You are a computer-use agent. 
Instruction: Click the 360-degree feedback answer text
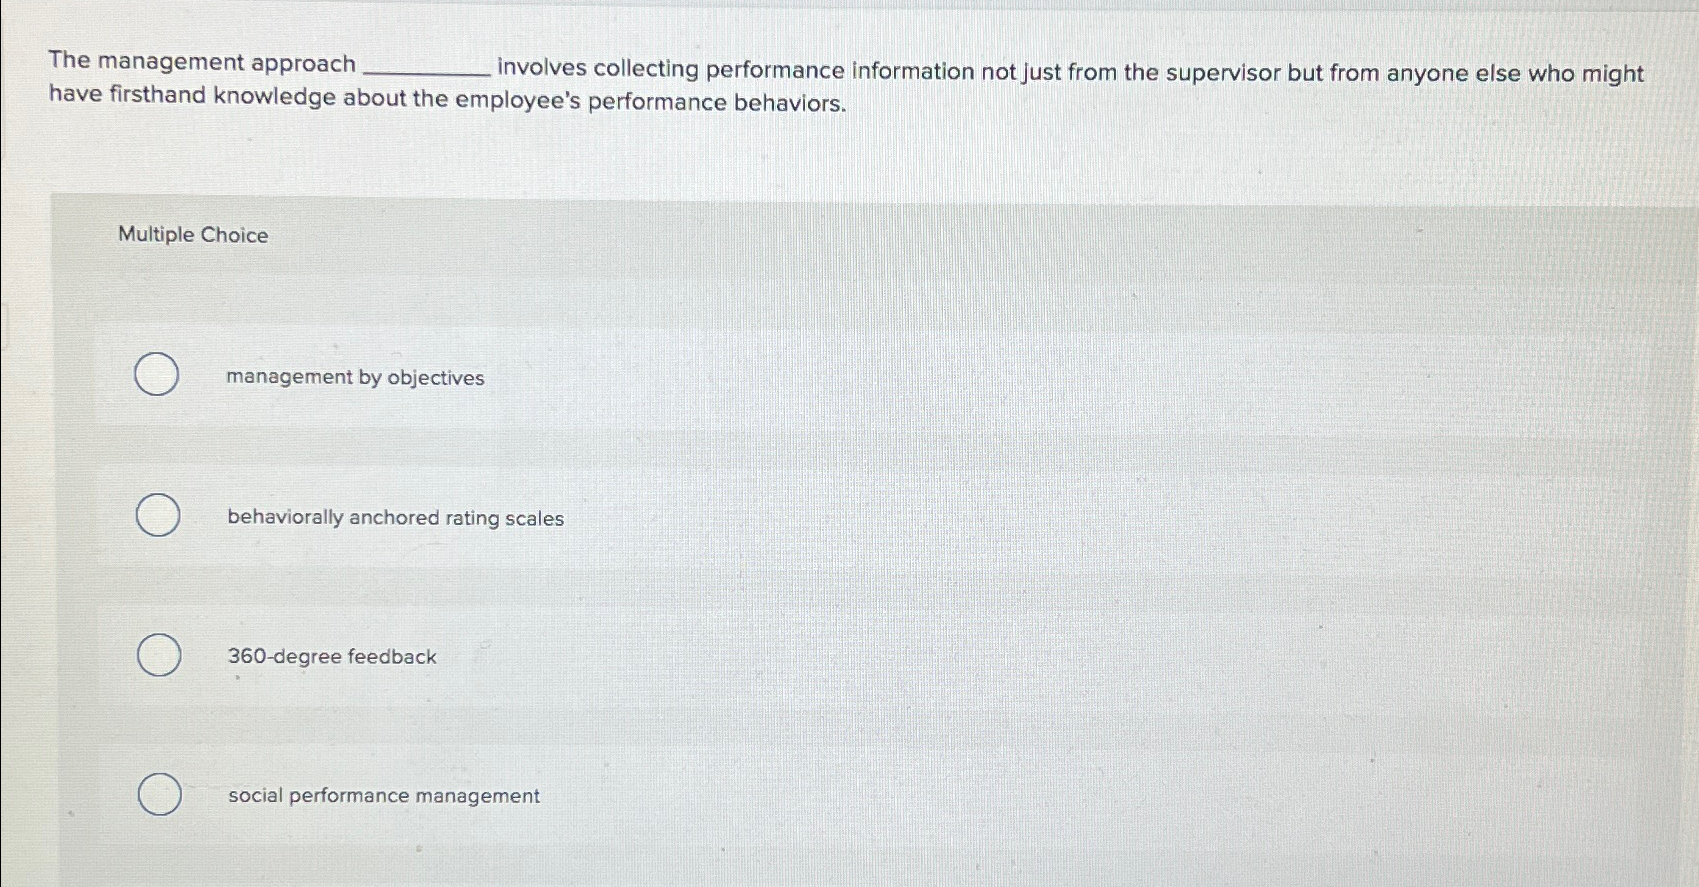pos(331,656)
